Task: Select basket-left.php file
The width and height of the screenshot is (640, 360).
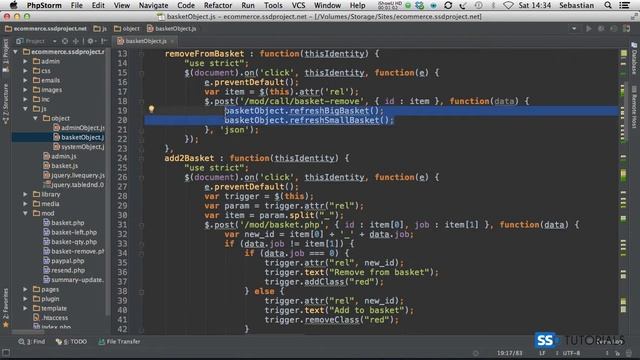Action: point(70,232)
